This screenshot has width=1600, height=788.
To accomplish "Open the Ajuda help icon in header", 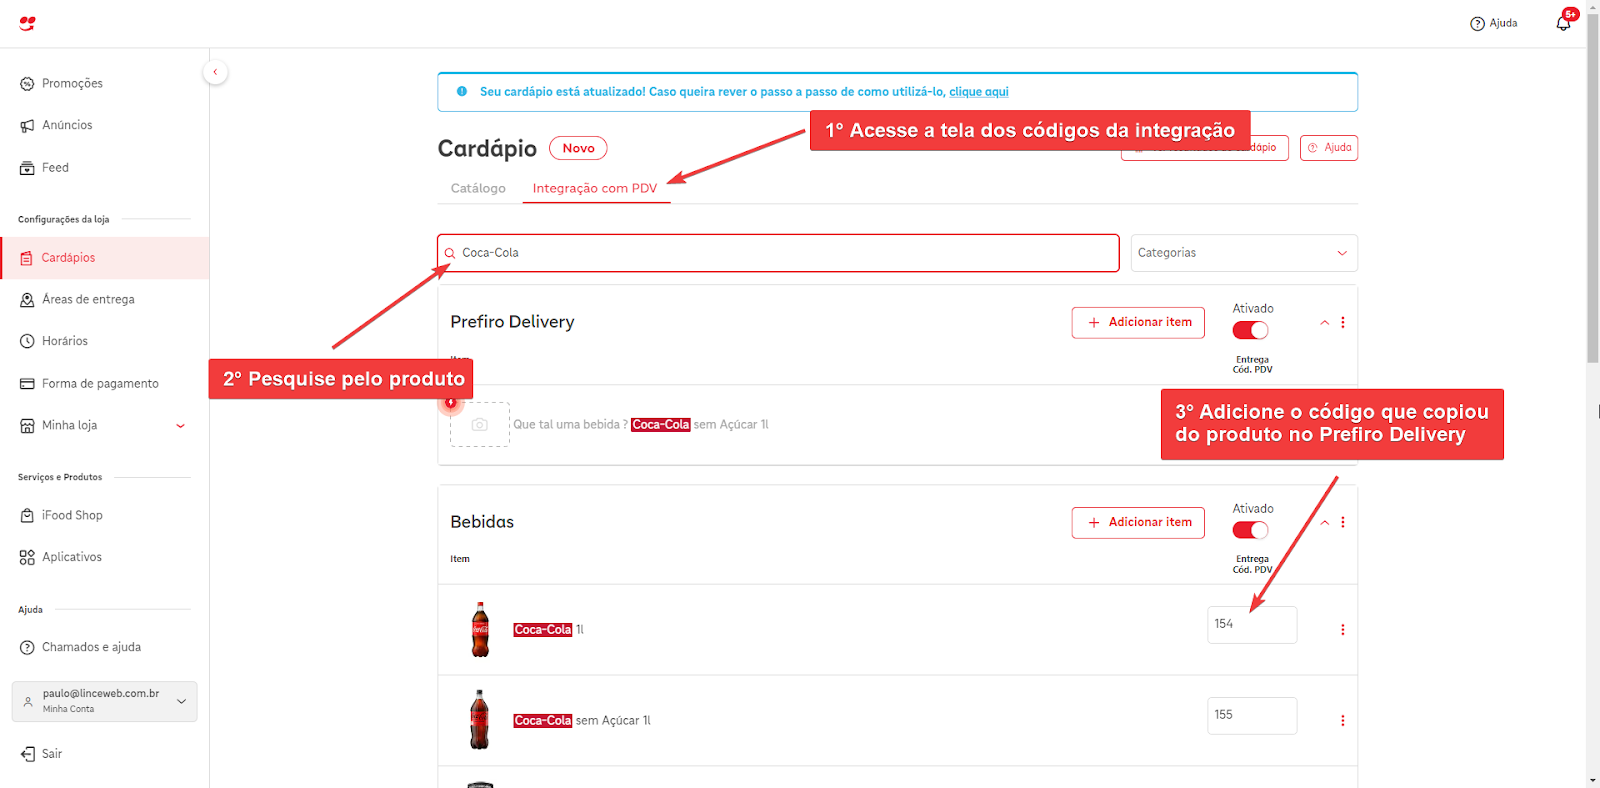I will pos(1493,23).
